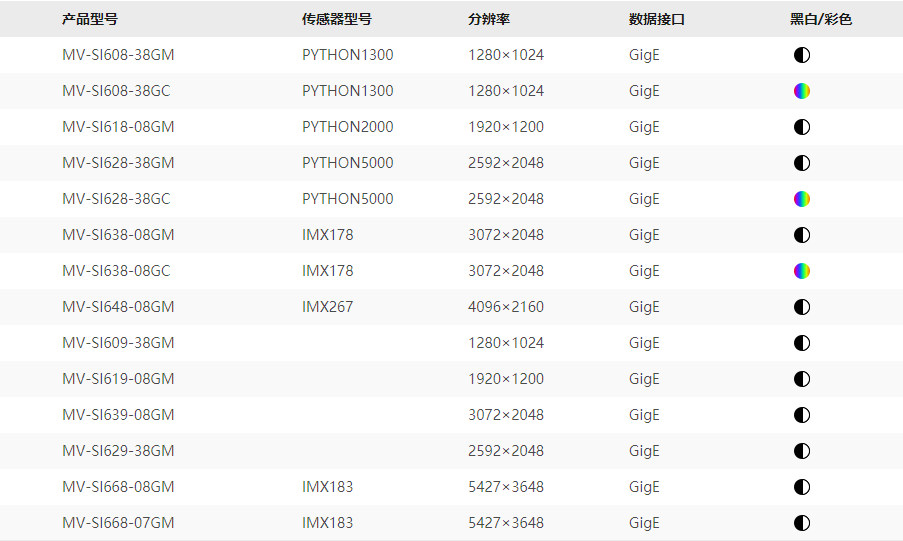This screenshot has width=903, height=541.
Task: Open the MV-SI628-38GM product link
Action: (x=118, y=163)
